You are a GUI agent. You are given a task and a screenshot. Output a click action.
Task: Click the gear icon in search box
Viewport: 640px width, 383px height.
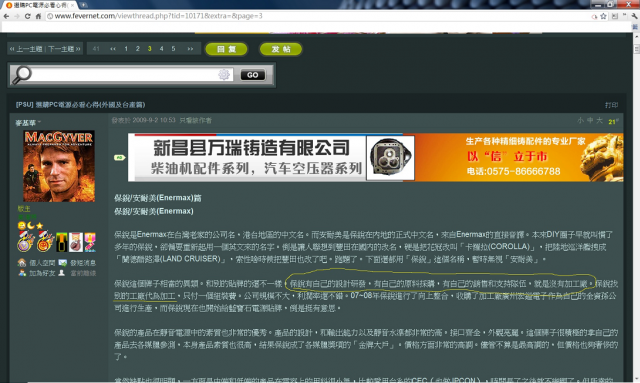click(x=224, y=74)
